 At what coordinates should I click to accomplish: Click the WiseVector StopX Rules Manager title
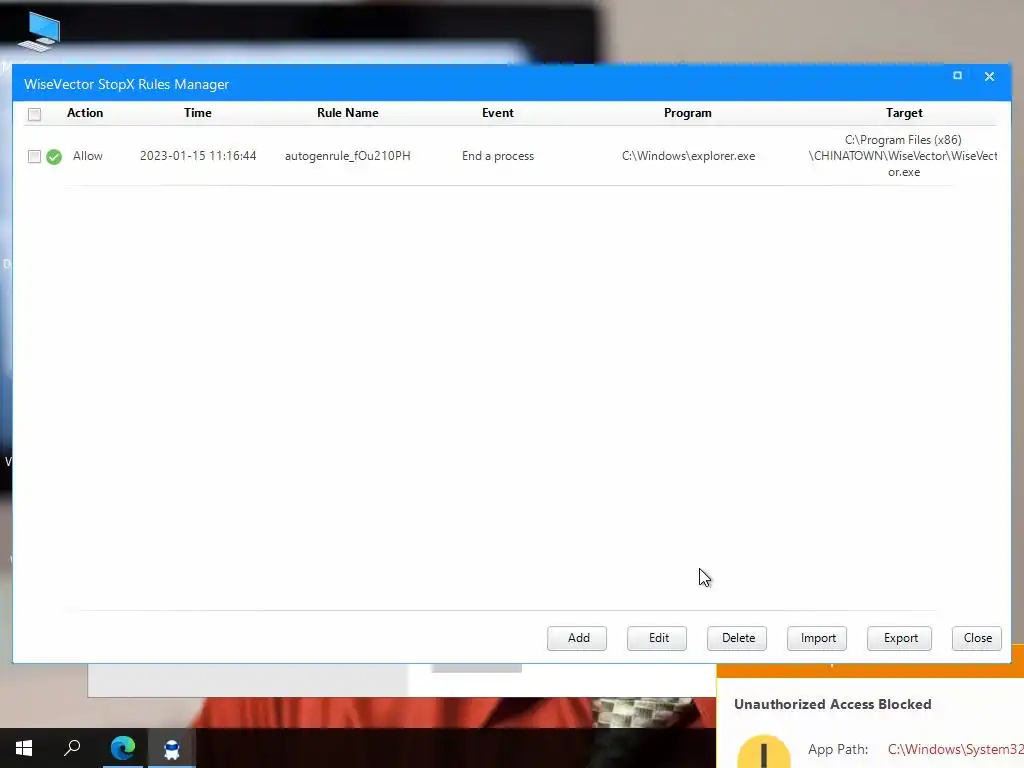pyautogui.click(x=127, y=85)
